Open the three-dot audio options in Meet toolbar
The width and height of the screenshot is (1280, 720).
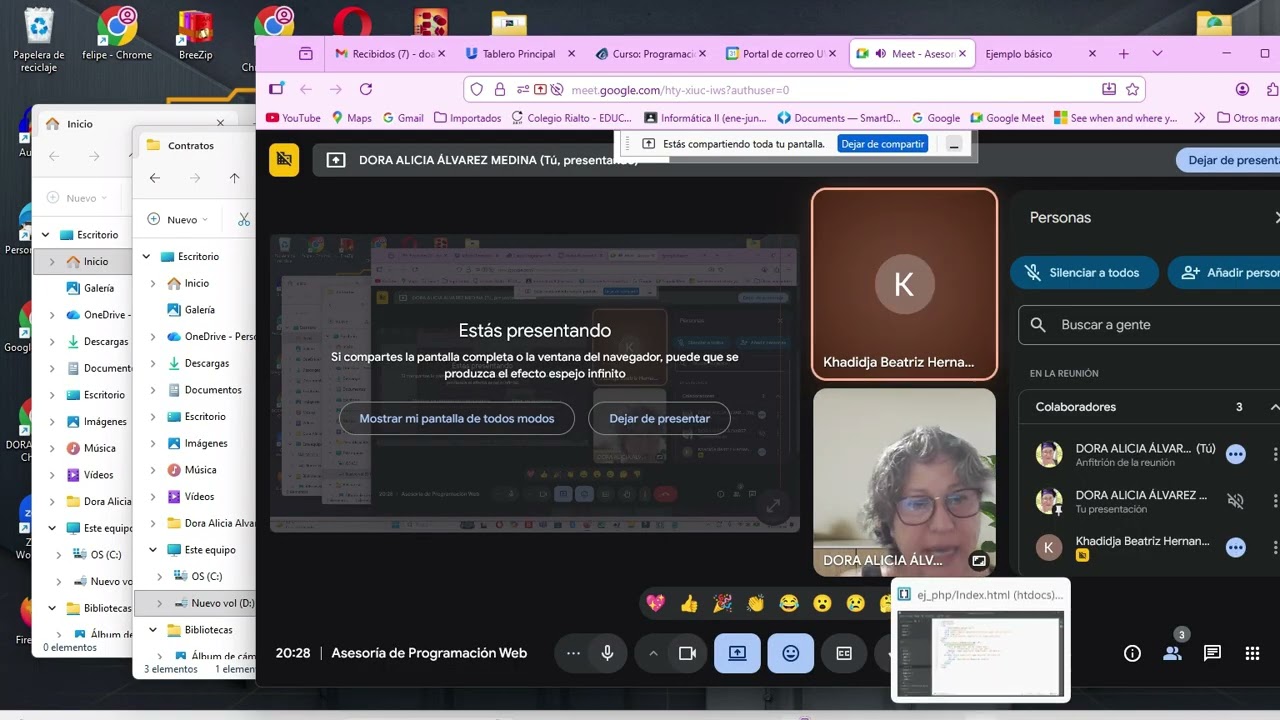573,653
